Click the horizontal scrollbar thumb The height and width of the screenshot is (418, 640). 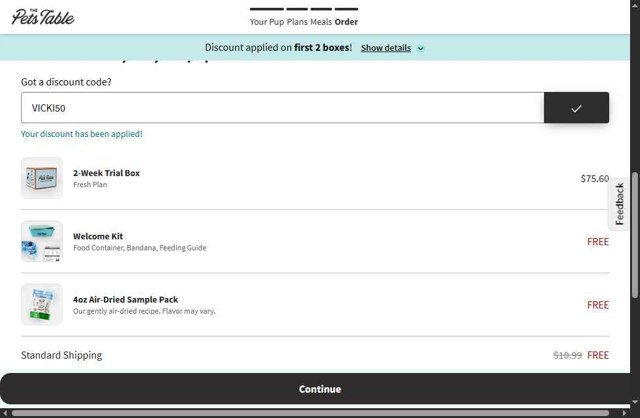coord(310,413)
